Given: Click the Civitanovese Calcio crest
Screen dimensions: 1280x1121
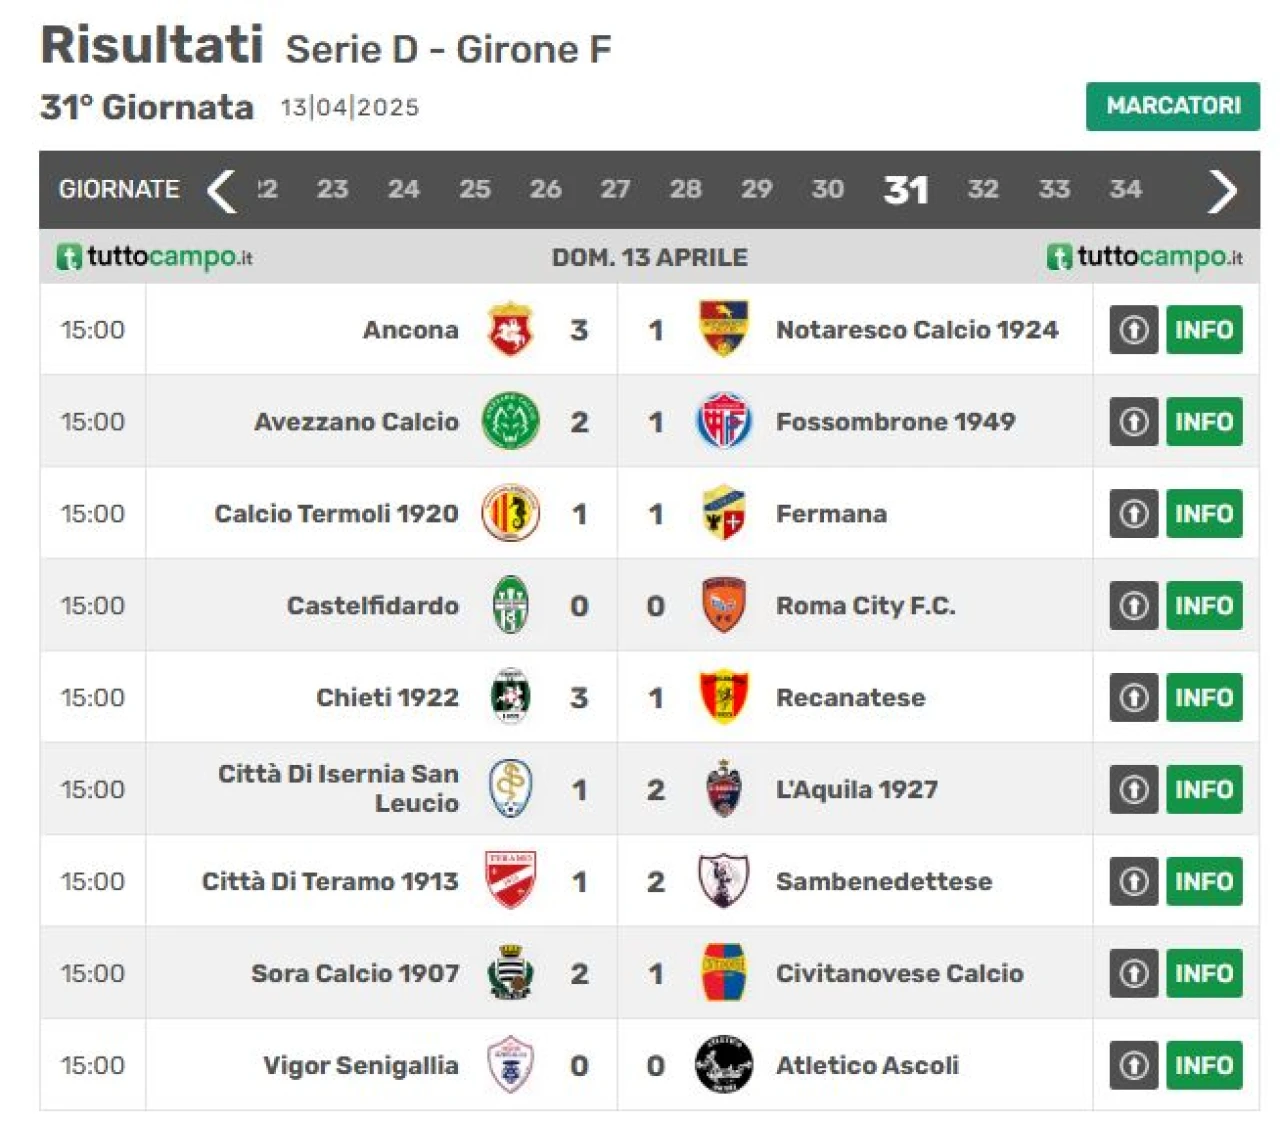Looking at the screenshot, I should click(x=723, y=973).
